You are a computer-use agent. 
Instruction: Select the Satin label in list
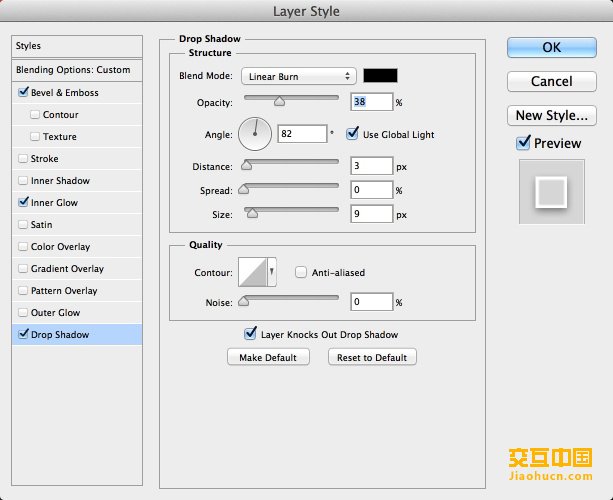click(x=41, y=225)
